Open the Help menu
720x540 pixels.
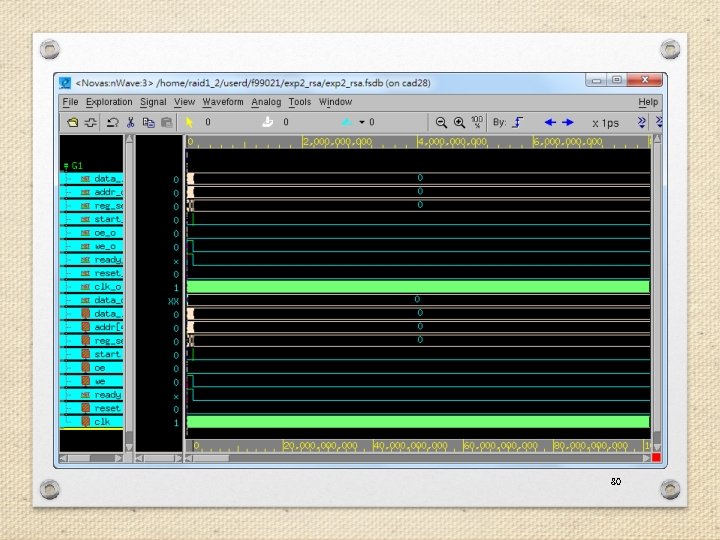point(648,102)
